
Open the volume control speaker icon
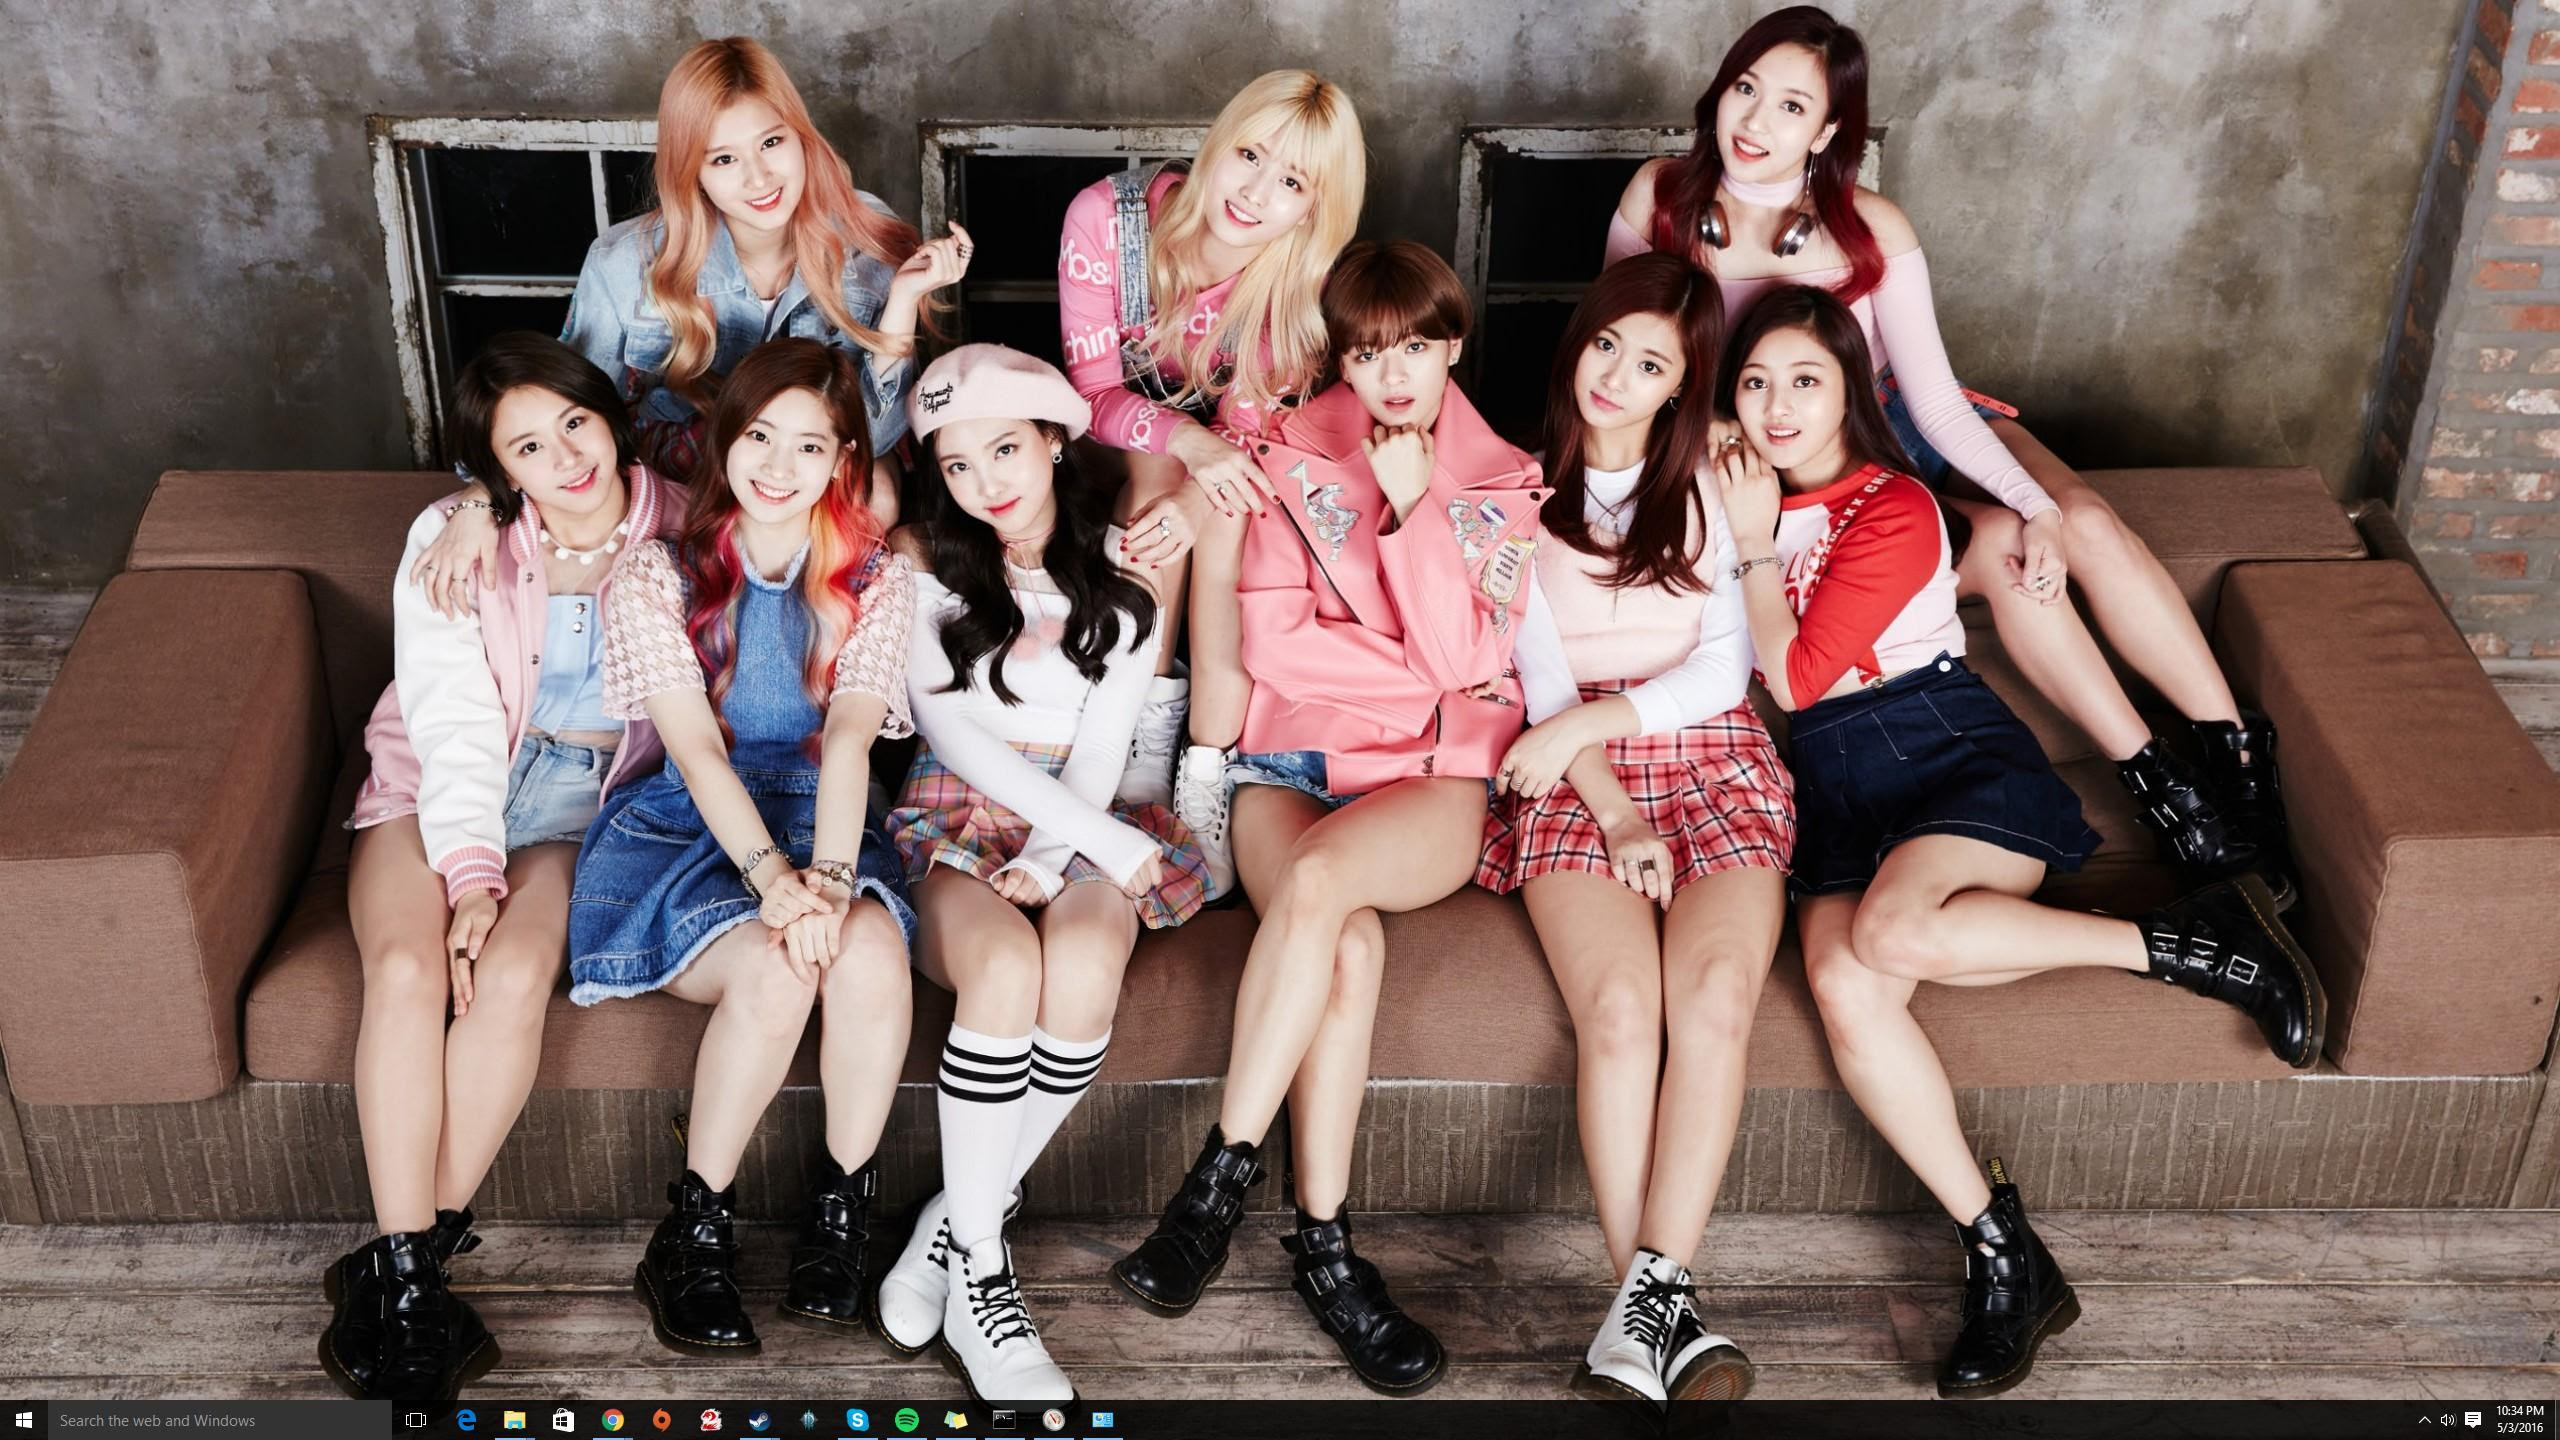(2448, 1420)
